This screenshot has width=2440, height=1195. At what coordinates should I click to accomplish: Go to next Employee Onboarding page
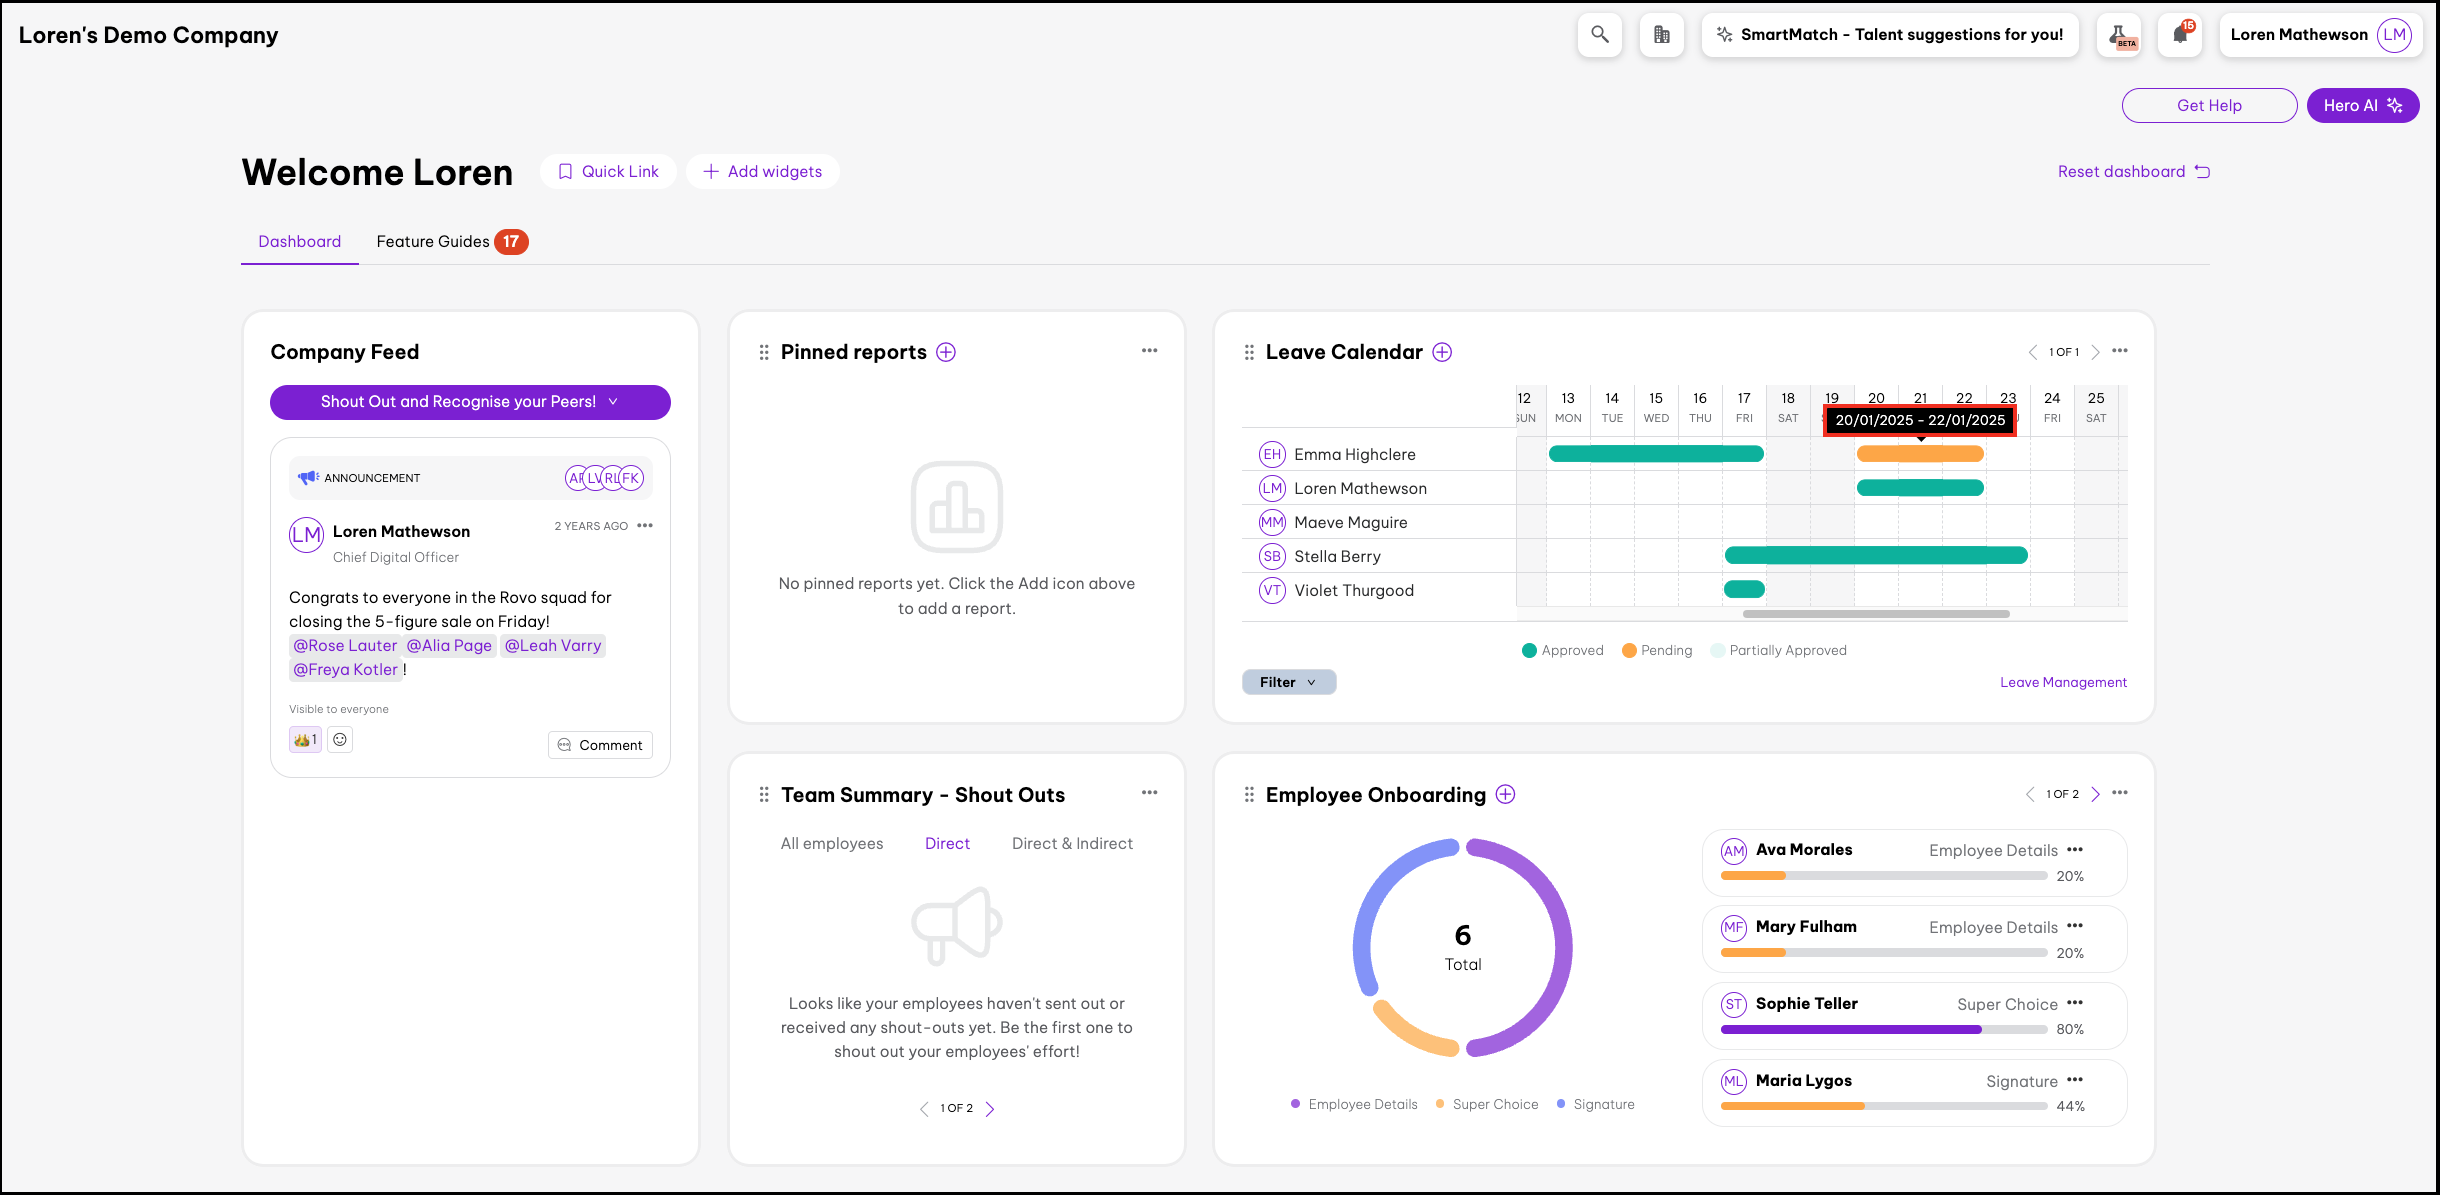click(2096, 795)
